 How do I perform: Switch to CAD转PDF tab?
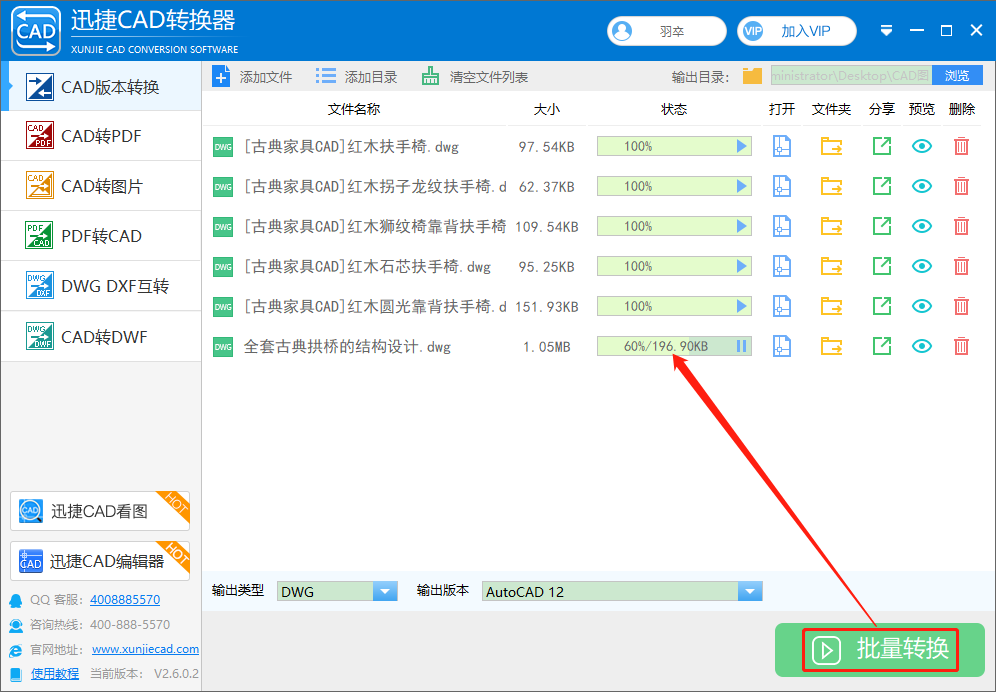click(x=102, y=136)
